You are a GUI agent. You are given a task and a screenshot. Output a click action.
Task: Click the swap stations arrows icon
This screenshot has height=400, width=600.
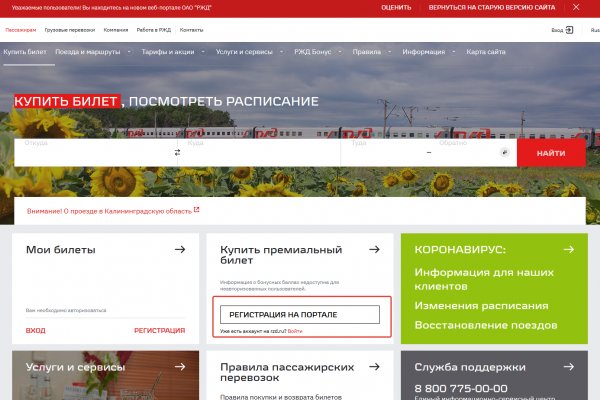tap(178, 152)
